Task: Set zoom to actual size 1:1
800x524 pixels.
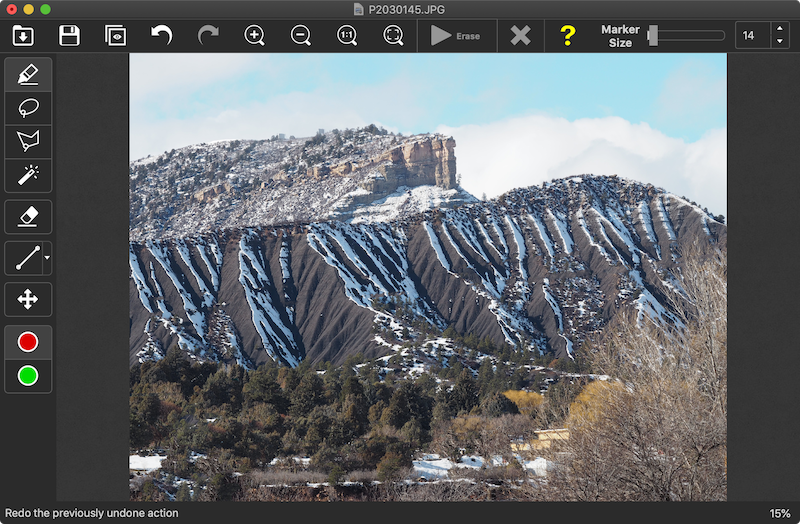Action: [x=347, y=36]
